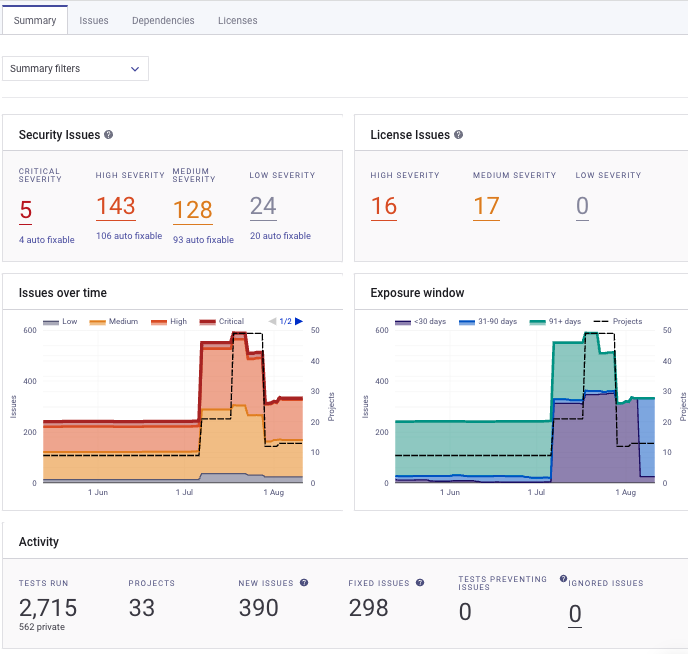The width and height of the screenshot is (688, 654).
Task: Open the Dependencies tab
Action: pyautogui.click(x=163, y=20)
